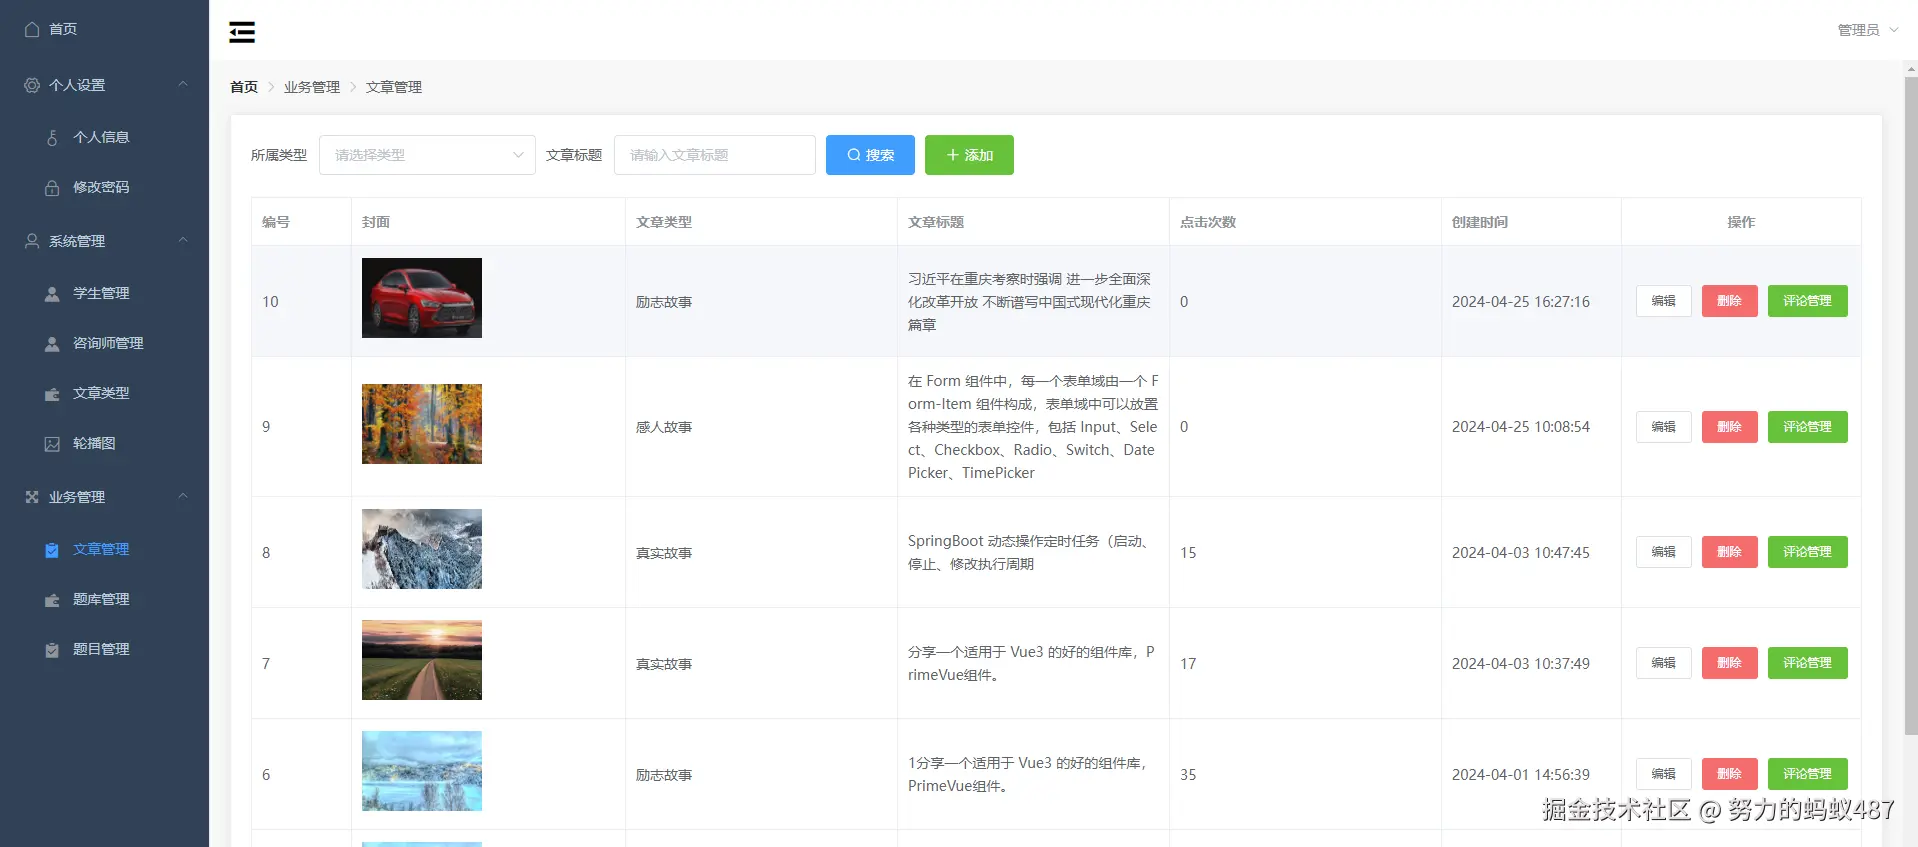Click the user icon beside 系统管理
The height and width of the screenshot is (847, 1918).
[32, 241]
